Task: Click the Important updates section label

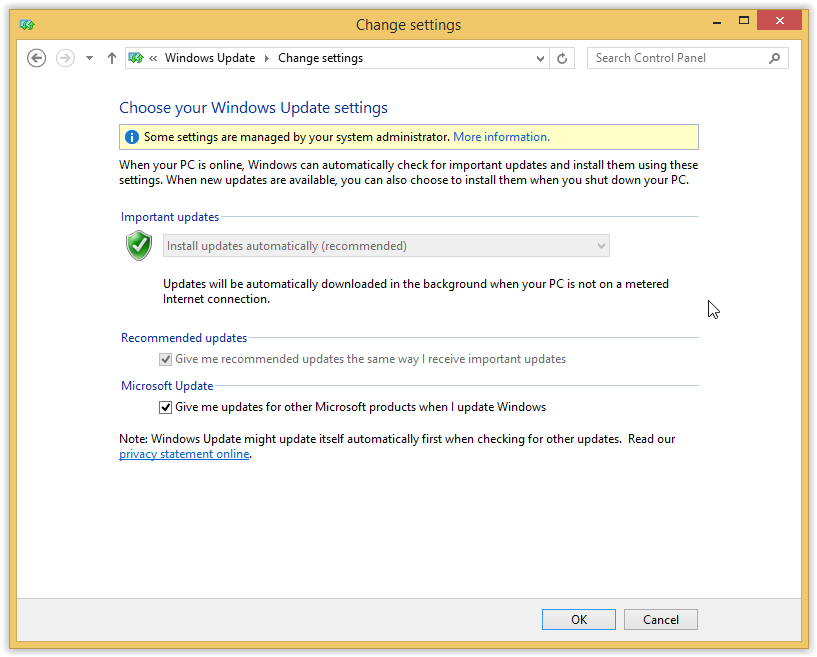Action: click(x=170, y=217)
